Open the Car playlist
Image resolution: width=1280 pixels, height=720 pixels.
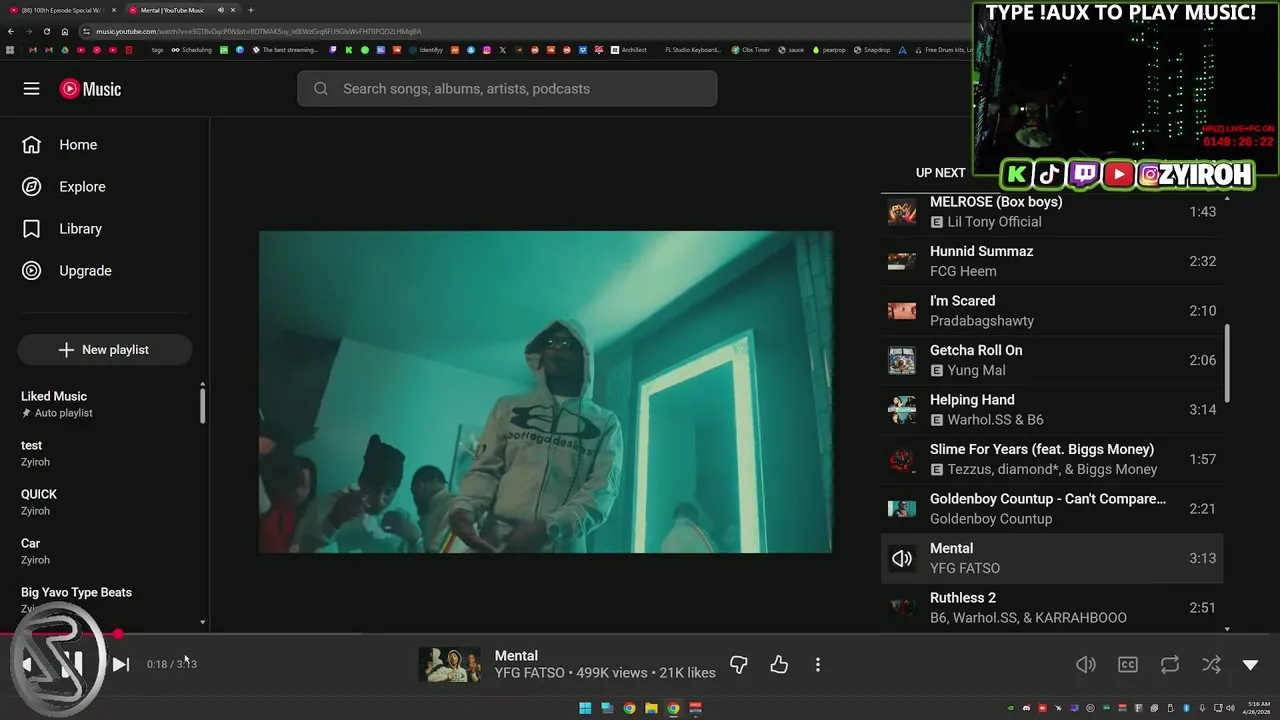tap(104, 551)
